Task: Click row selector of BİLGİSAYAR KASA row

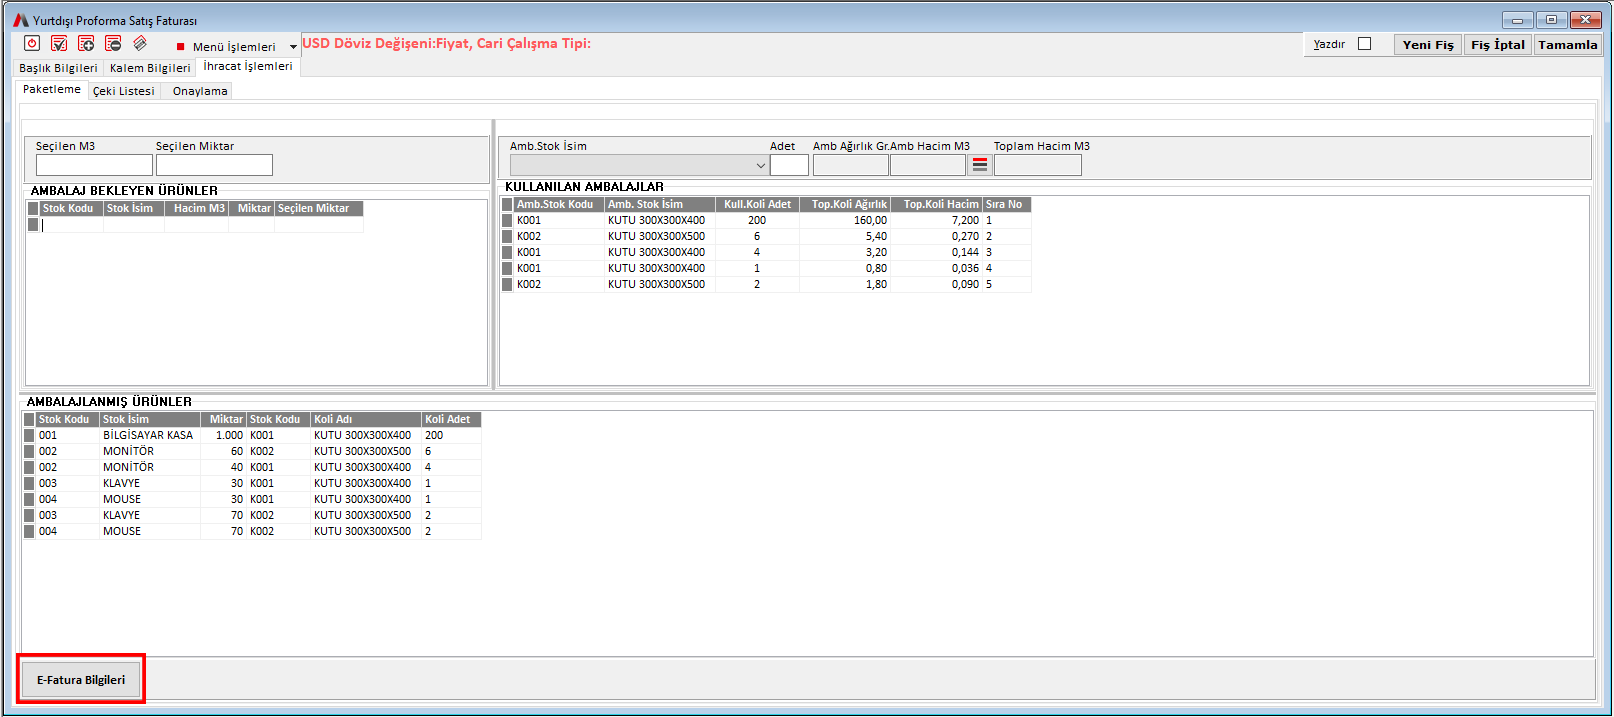Action: pos(29,436)
